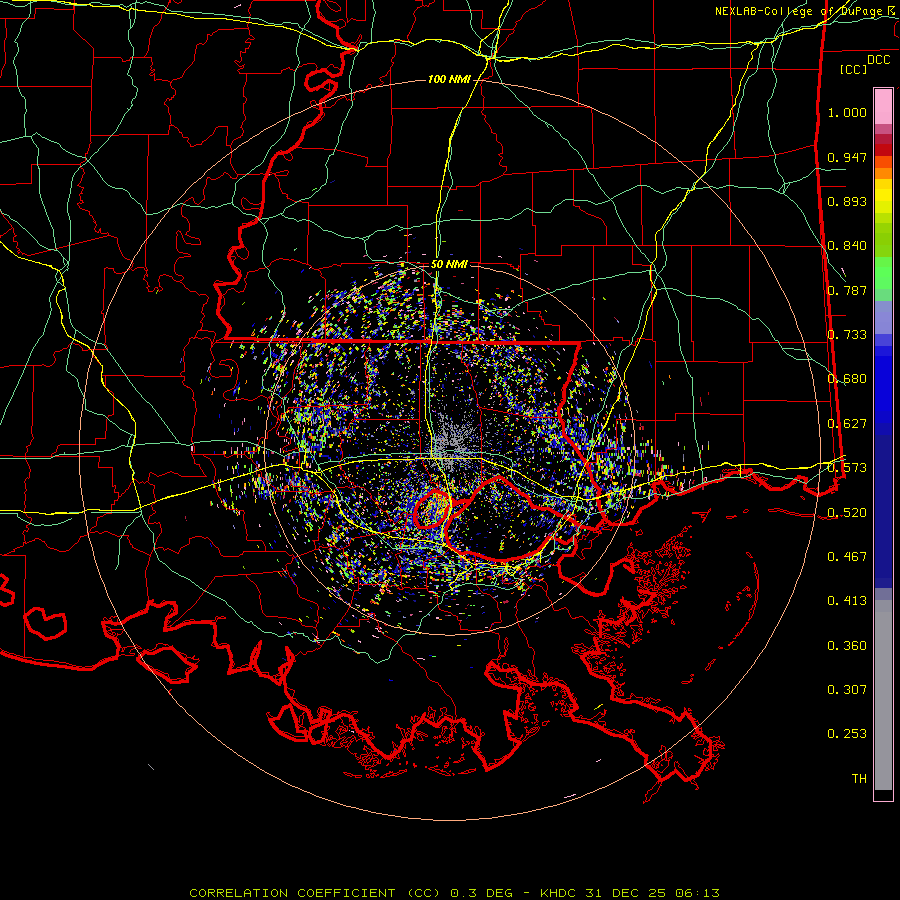900x900 pixels.
Task: Click the 0.413 legend value
Action: [x=847, y=601]
